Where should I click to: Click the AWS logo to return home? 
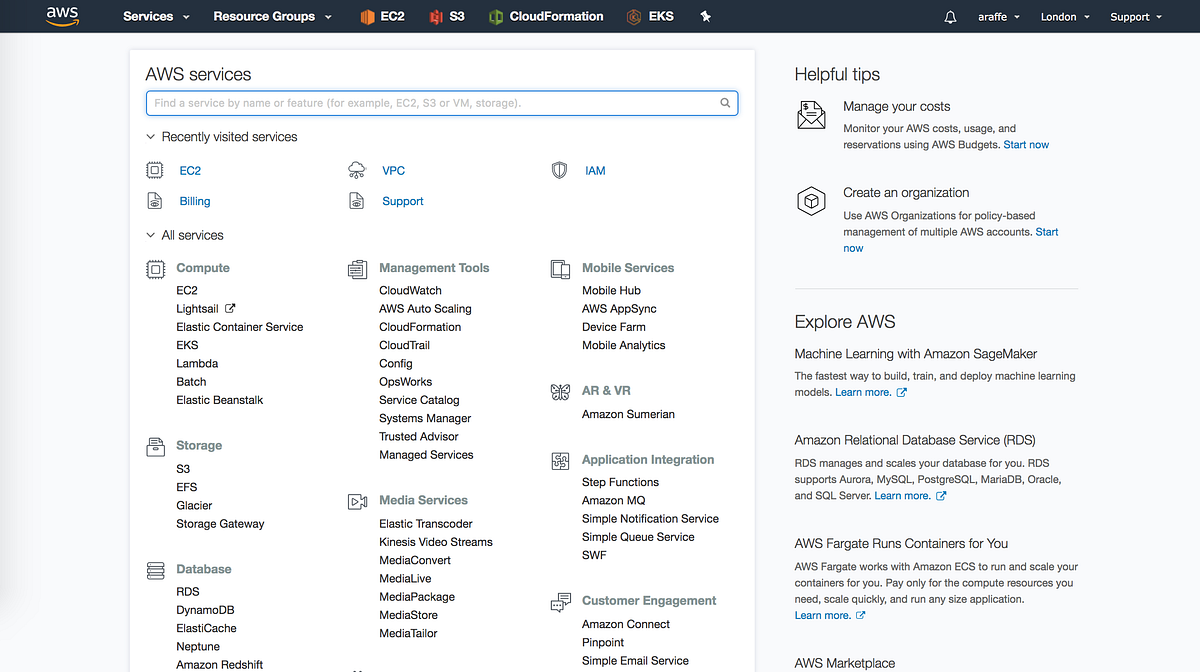(x=62, y=16)
